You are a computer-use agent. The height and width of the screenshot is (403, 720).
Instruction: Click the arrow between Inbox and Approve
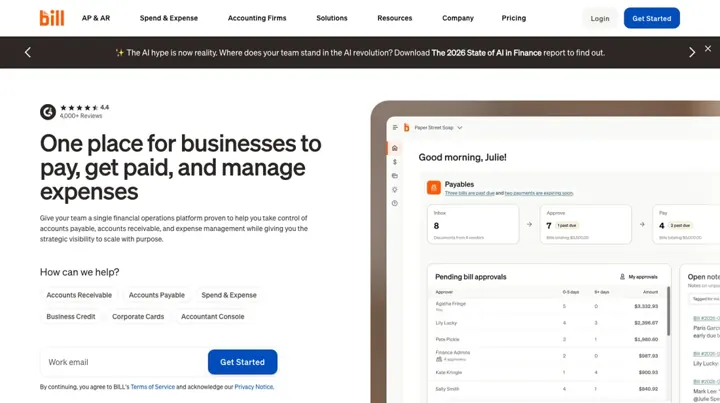529,224
